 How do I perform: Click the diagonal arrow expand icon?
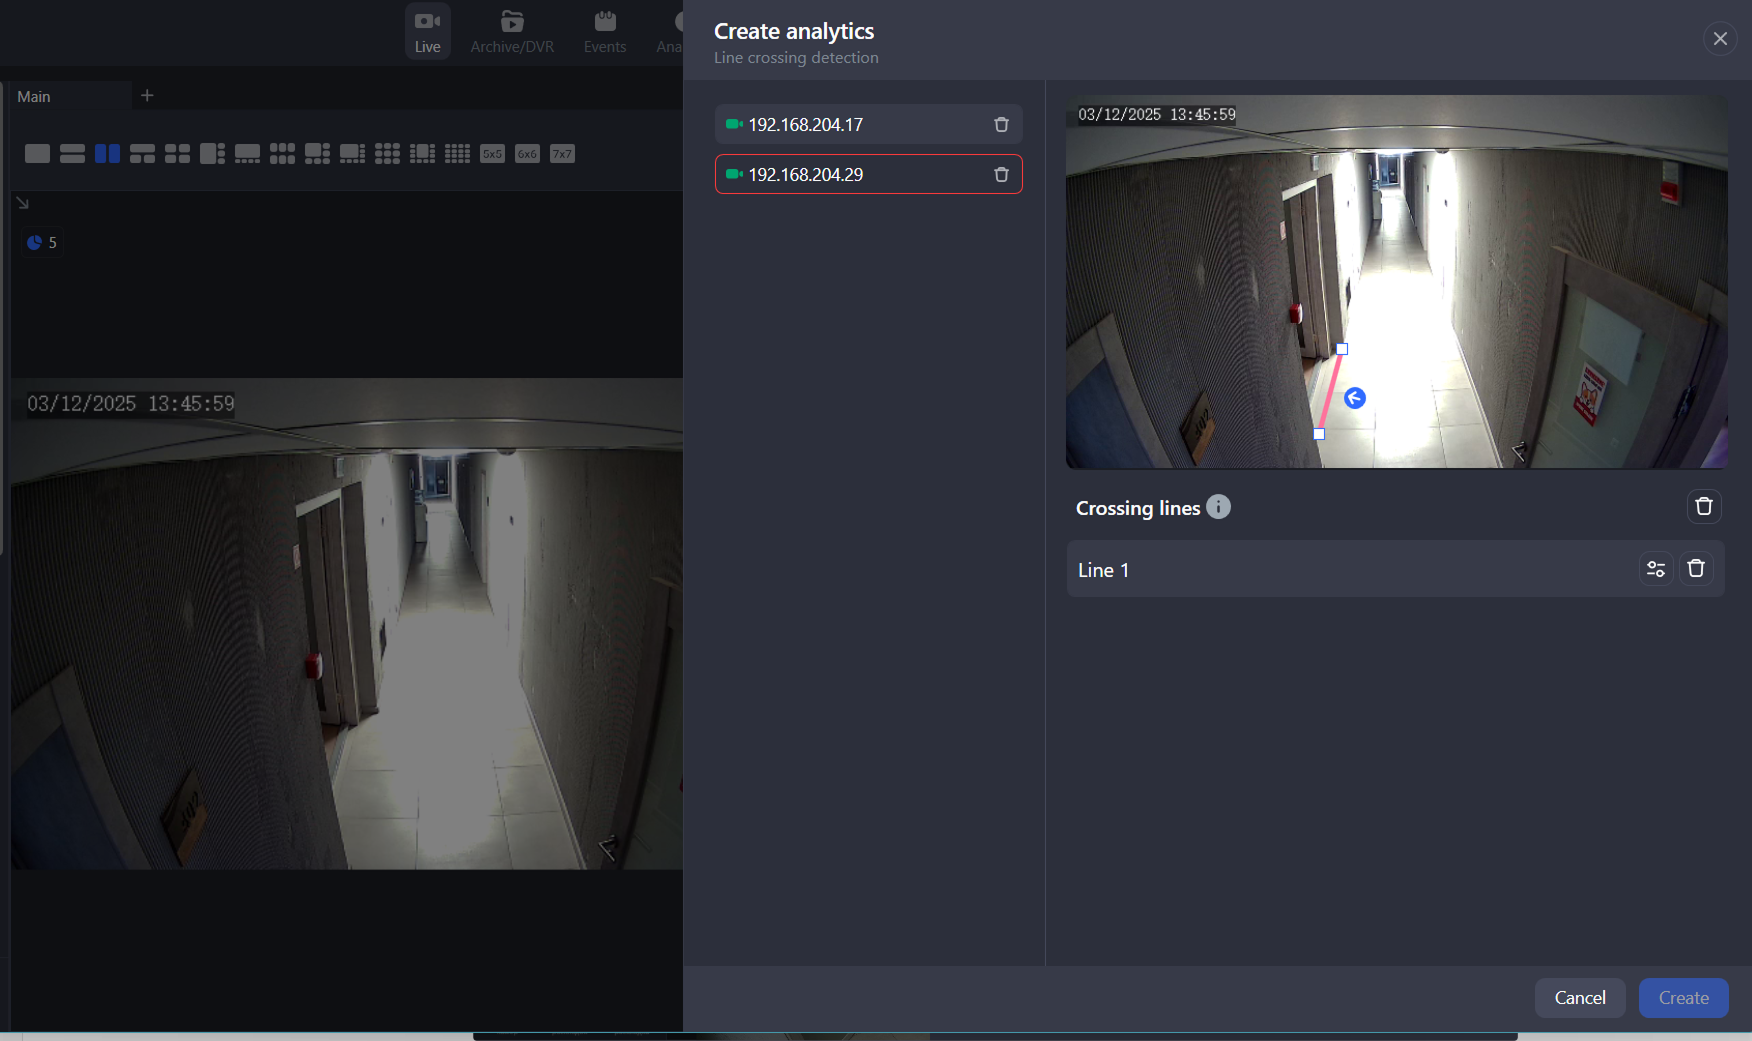pos(23,203)
